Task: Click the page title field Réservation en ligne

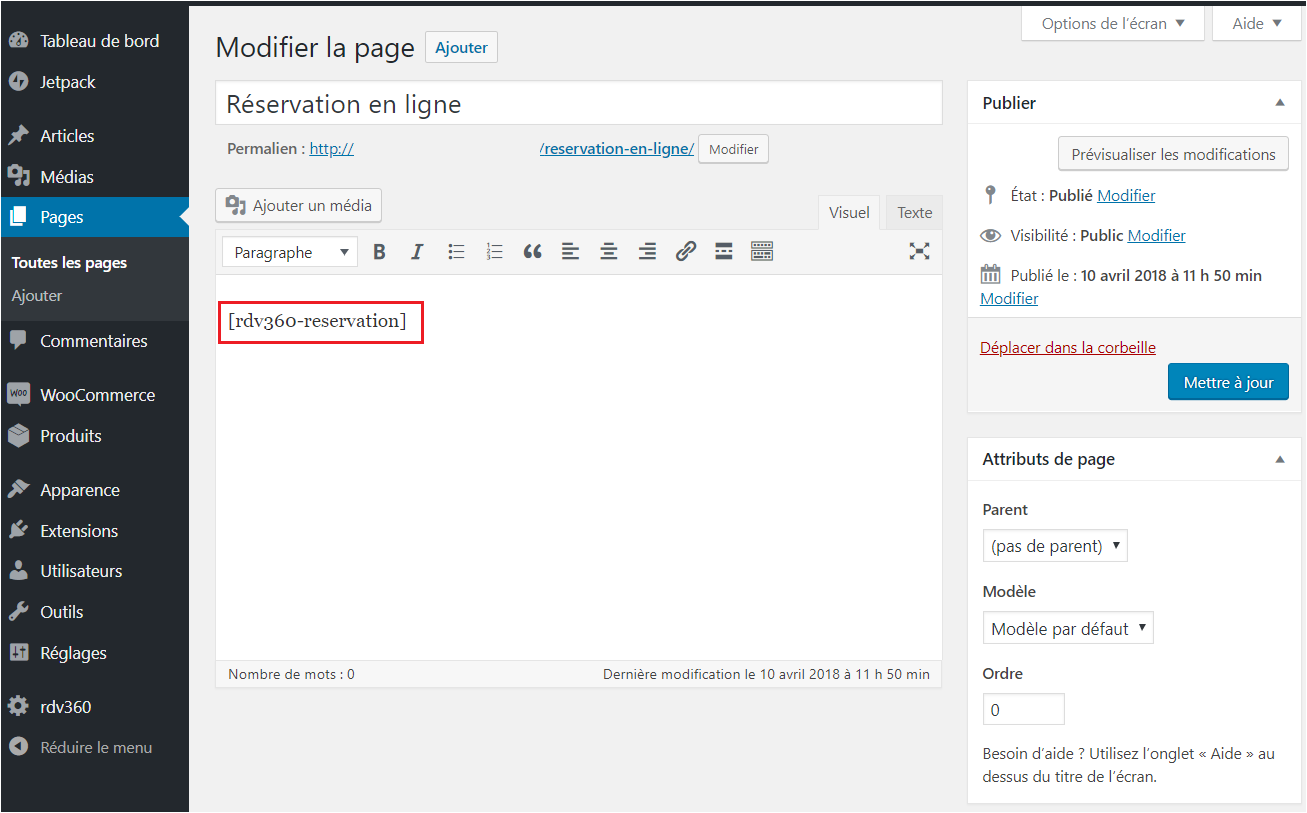Action: tap(579, 103)
